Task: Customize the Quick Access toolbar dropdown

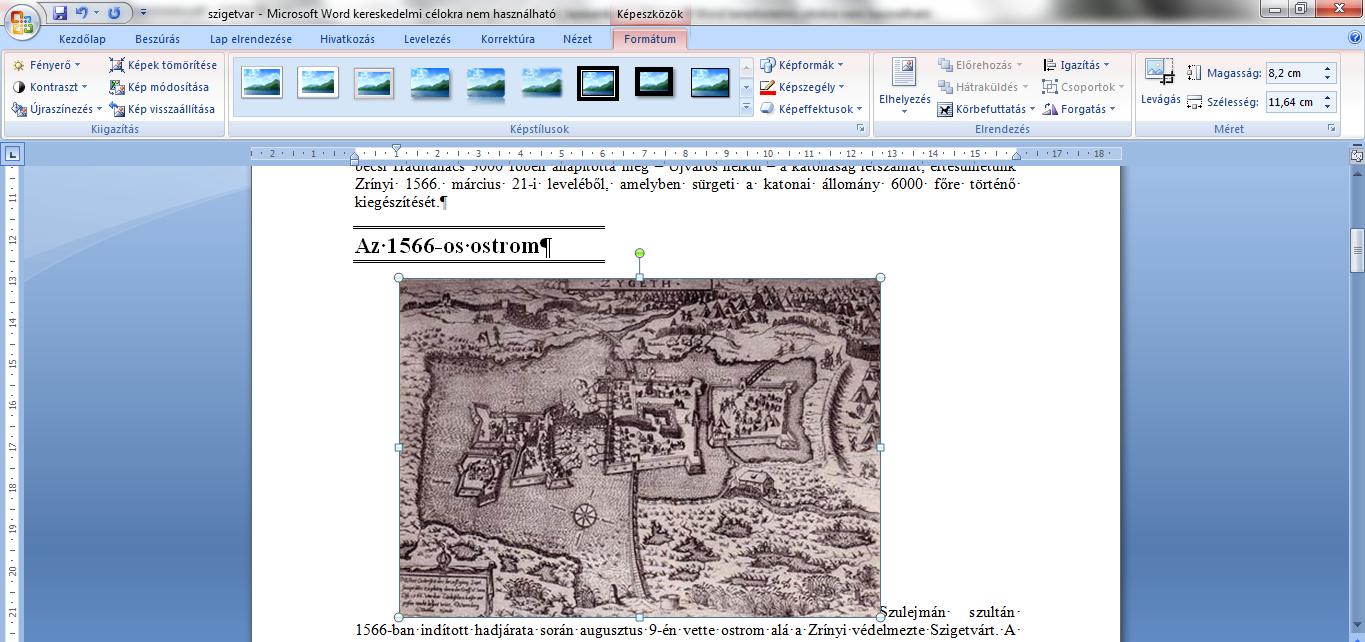Action: click(x=143, y=13)
